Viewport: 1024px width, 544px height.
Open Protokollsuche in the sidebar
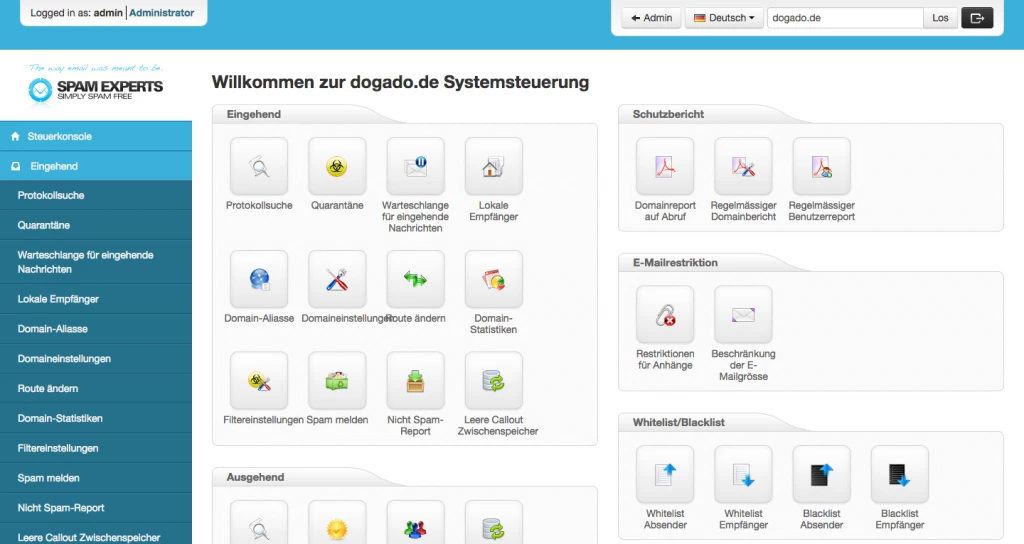pyautogui.click(x=96, y=195)
